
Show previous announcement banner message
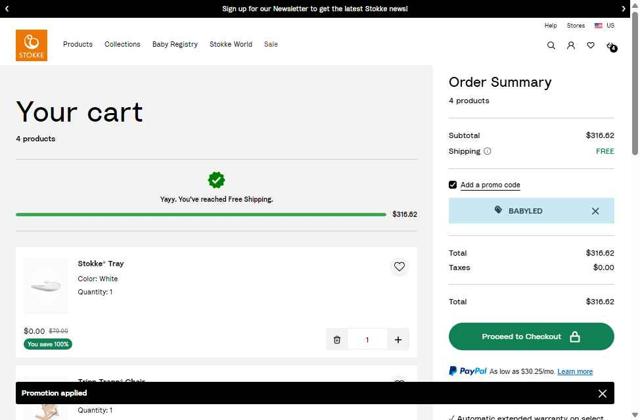tap(7, 8)
